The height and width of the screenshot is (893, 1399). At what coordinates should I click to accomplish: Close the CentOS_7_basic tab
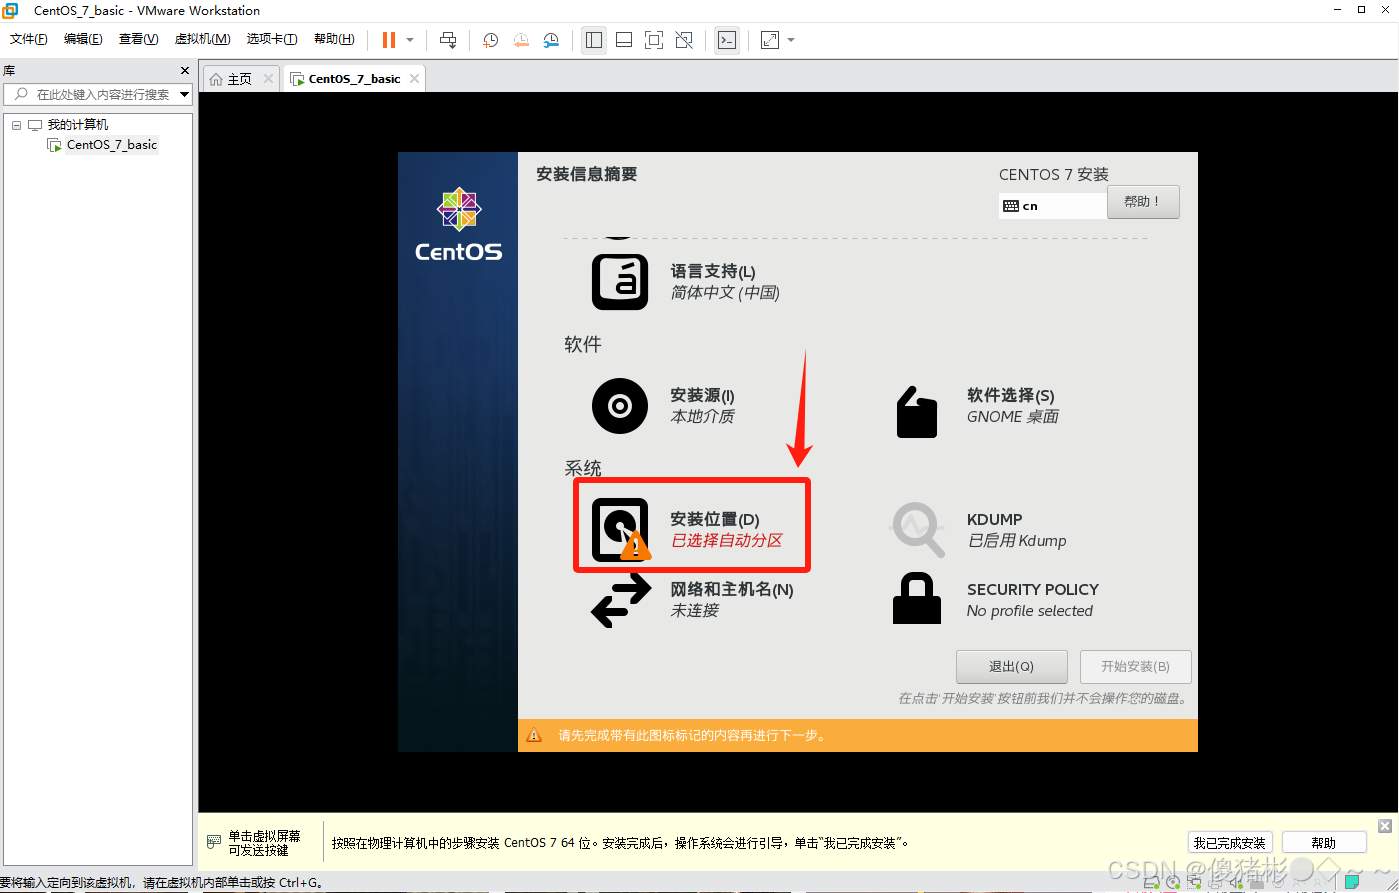point(415,79)
